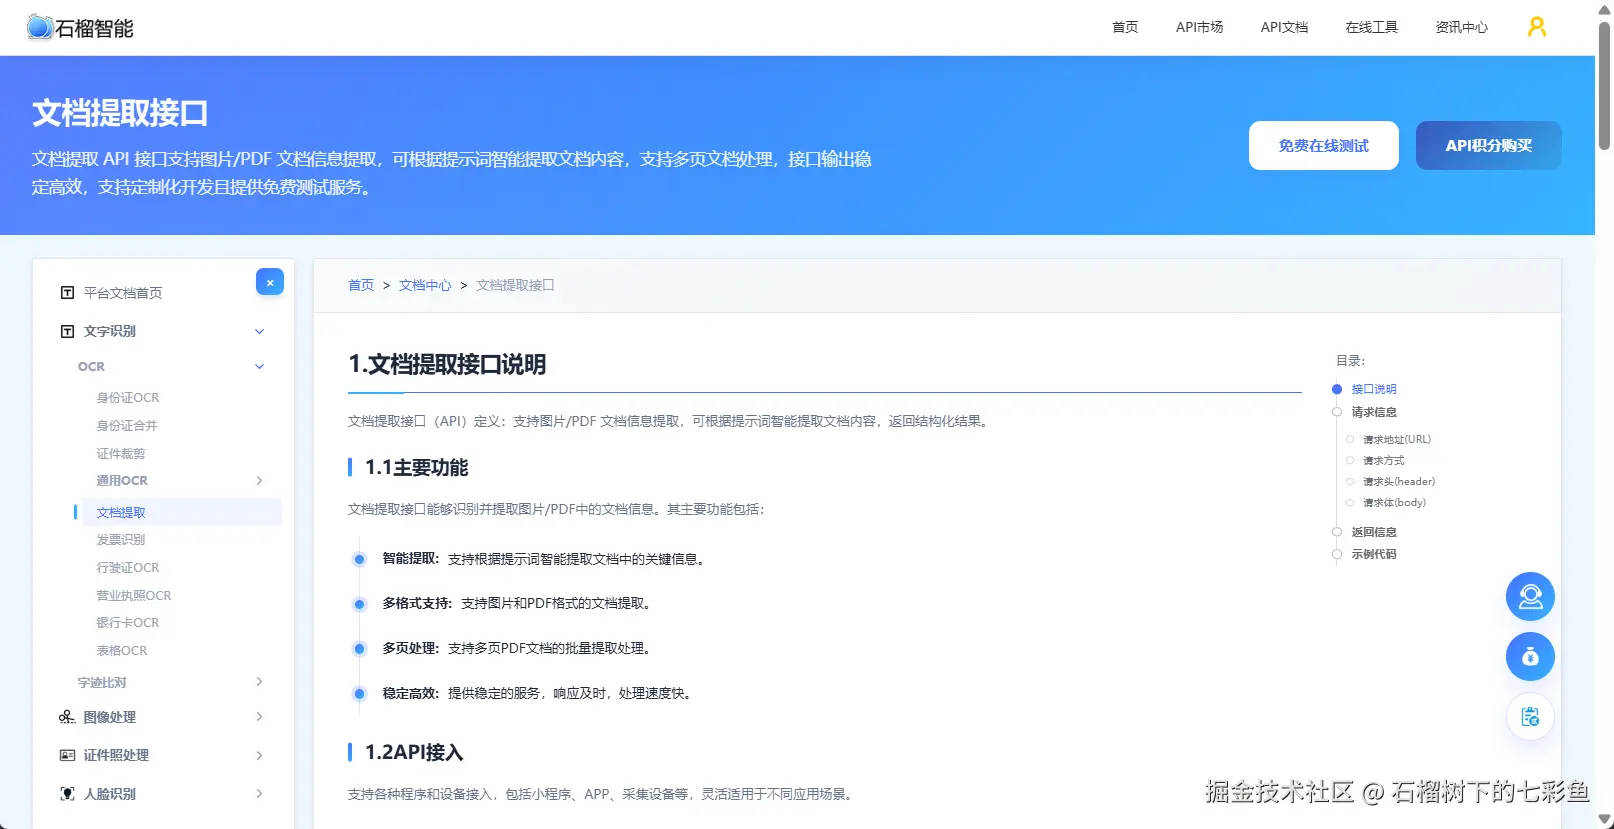Viewport: 1614px width, 829px height.
Task: Select 发票识别 in the sidebar
Action: coord(121,540)
